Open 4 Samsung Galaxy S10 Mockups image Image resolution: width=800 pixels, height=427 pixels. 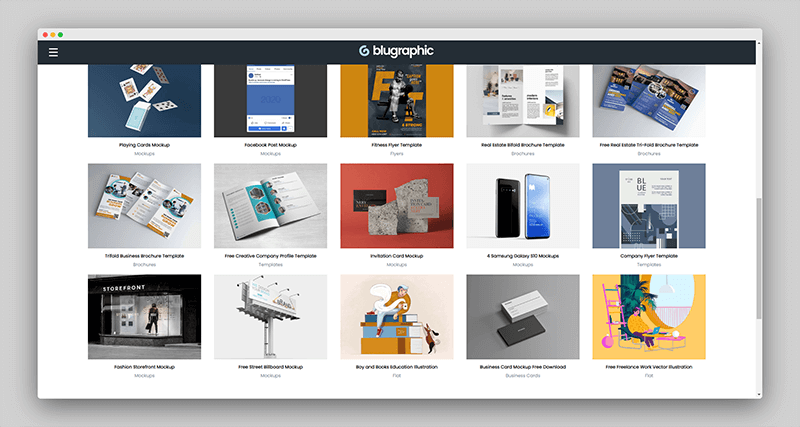tap(522, 206)
